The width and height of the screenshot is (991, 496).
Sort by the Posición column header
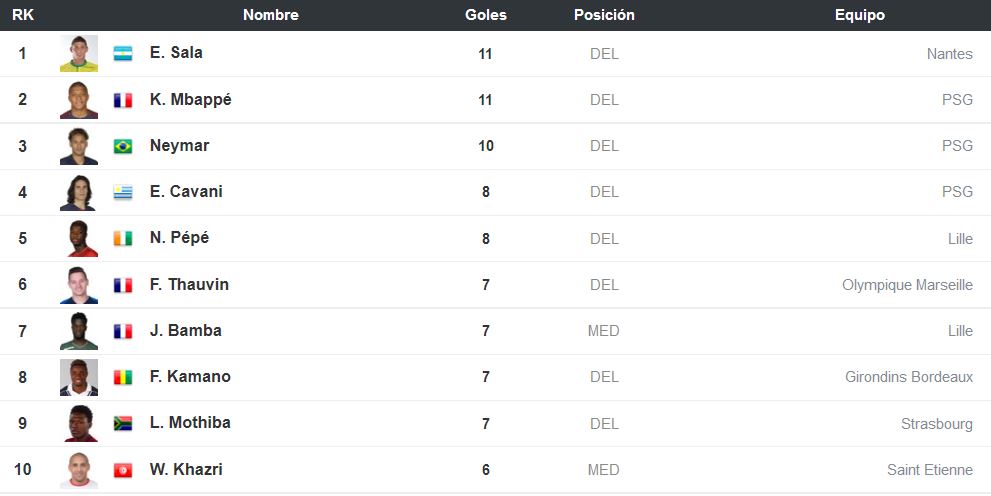coord(604,15)
